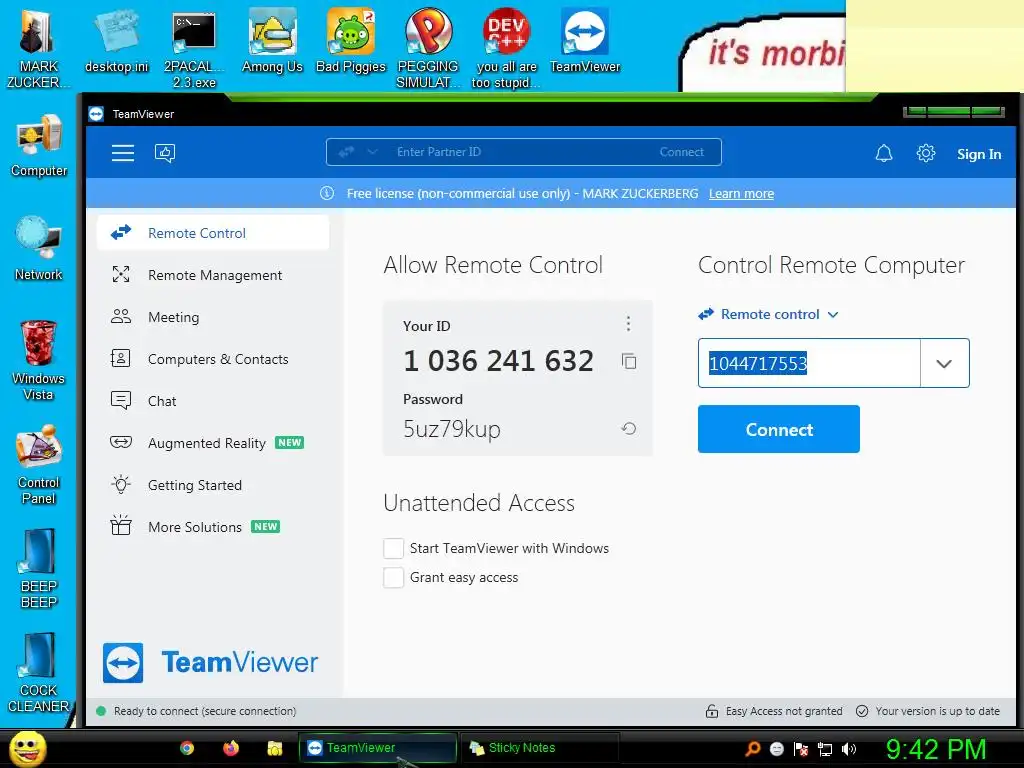1024x768 pixels.
Task: Open TeamViewer settings gear
Action: point(925,153)
